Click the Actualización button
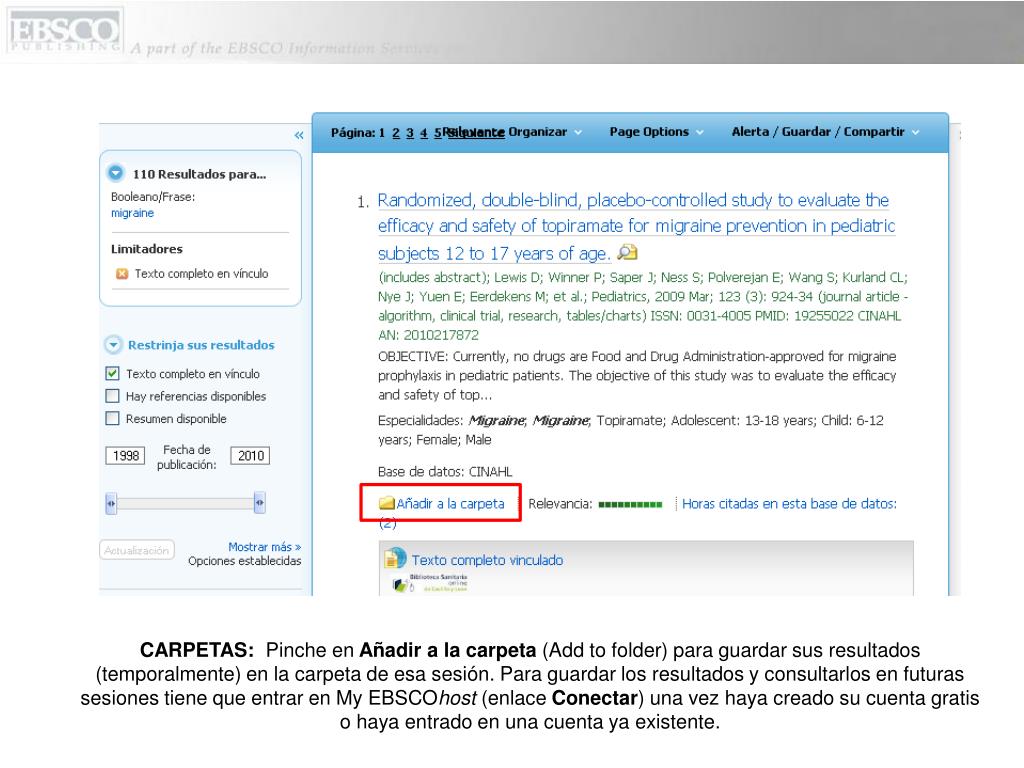Viewport: 1024px width, 768px height. click(136, 550)
